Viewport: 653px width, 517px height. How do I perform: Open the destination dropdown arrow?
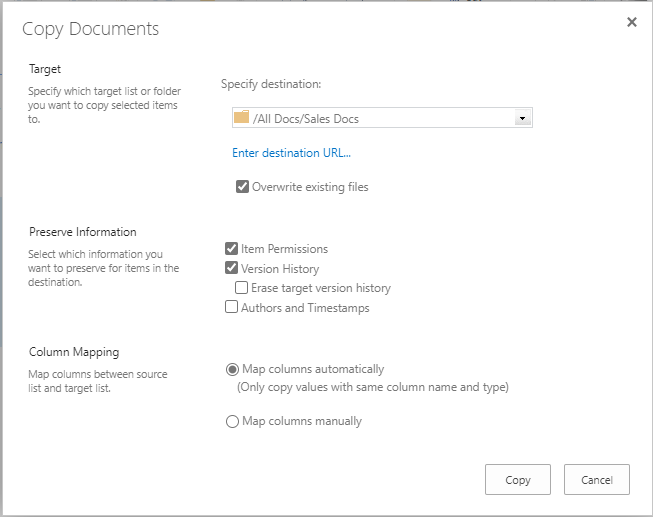click(522, 118)
